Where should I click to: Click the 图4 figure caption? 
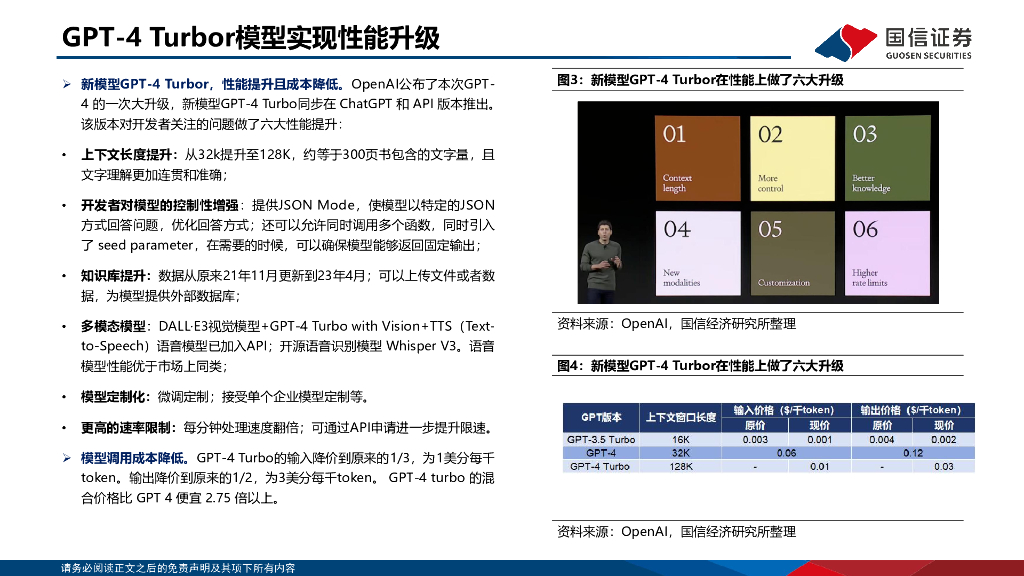point(700,366)
